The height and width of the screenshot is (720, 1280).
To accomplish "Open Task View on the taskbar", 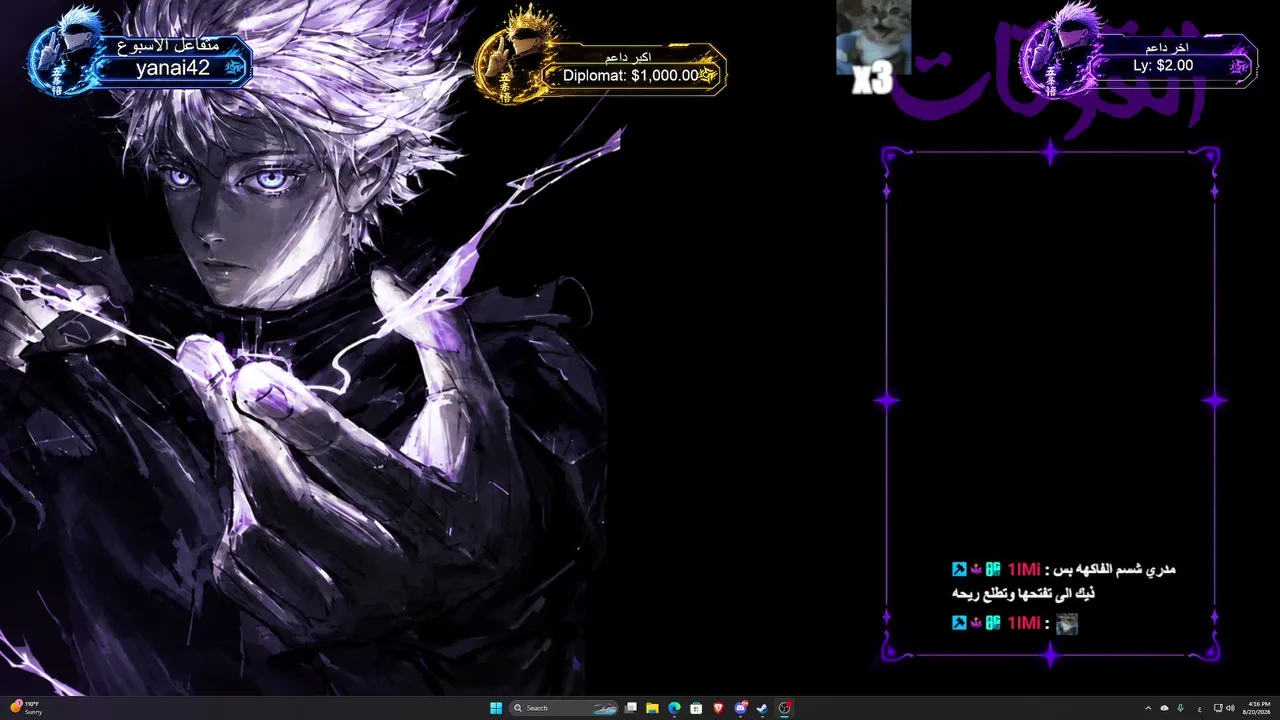I will coord(631,708).
